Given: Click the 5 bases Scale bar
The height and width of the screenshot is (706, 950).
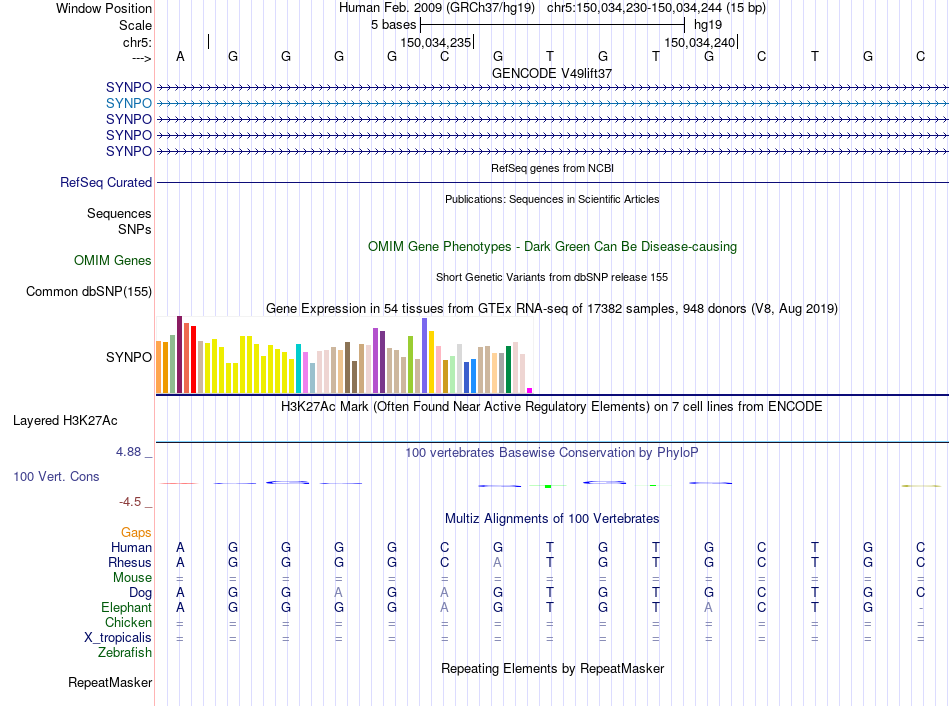Looking at the screenshot, I should pyautogui.click(x=552, y=25).
